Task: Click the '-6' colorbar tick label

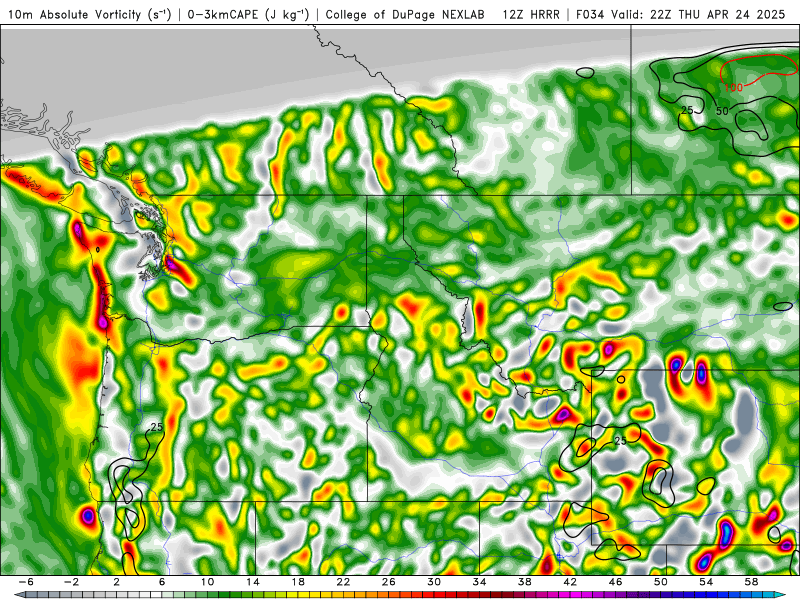Action: click(x=26, y=582)
